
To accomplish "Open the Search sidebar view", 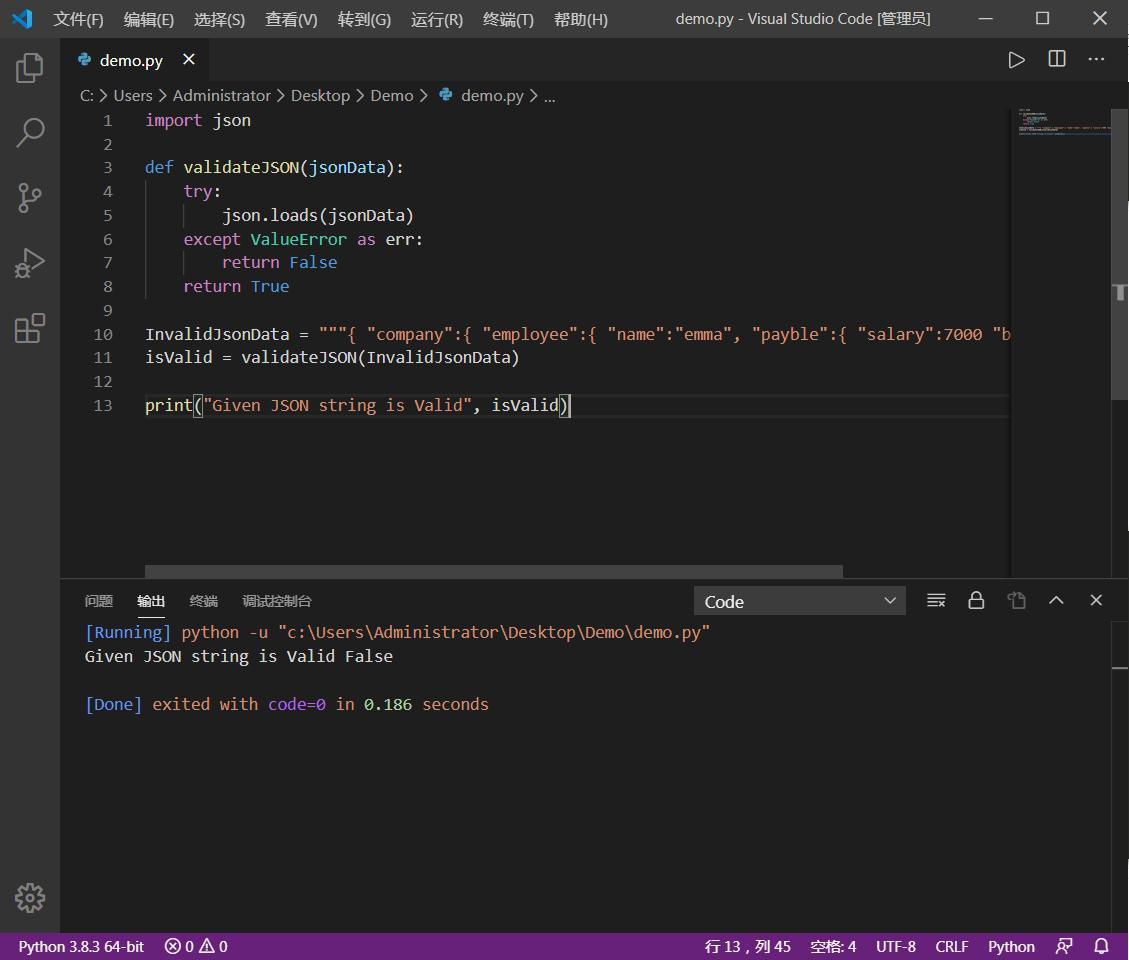I will coord(29,132).
